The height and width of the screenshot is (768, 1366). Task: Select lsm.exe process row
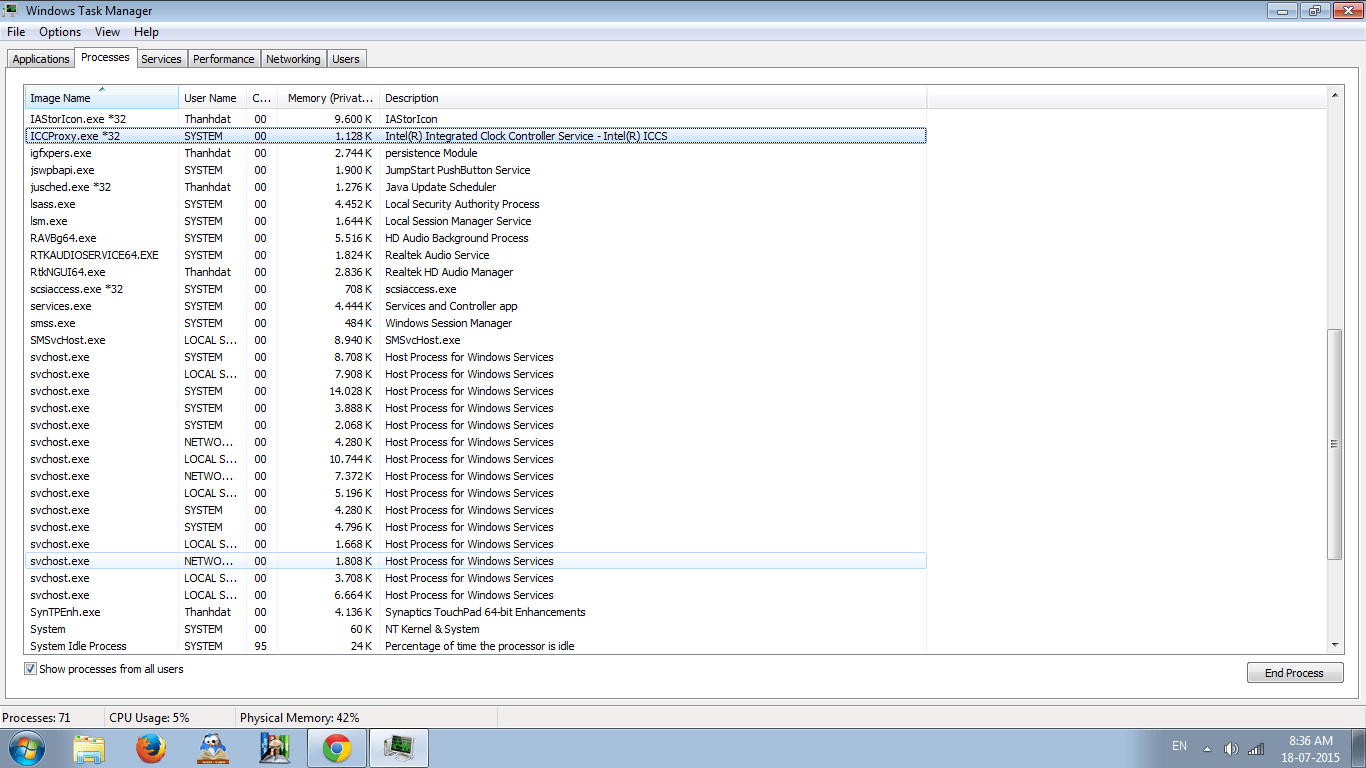coord(476,221)
